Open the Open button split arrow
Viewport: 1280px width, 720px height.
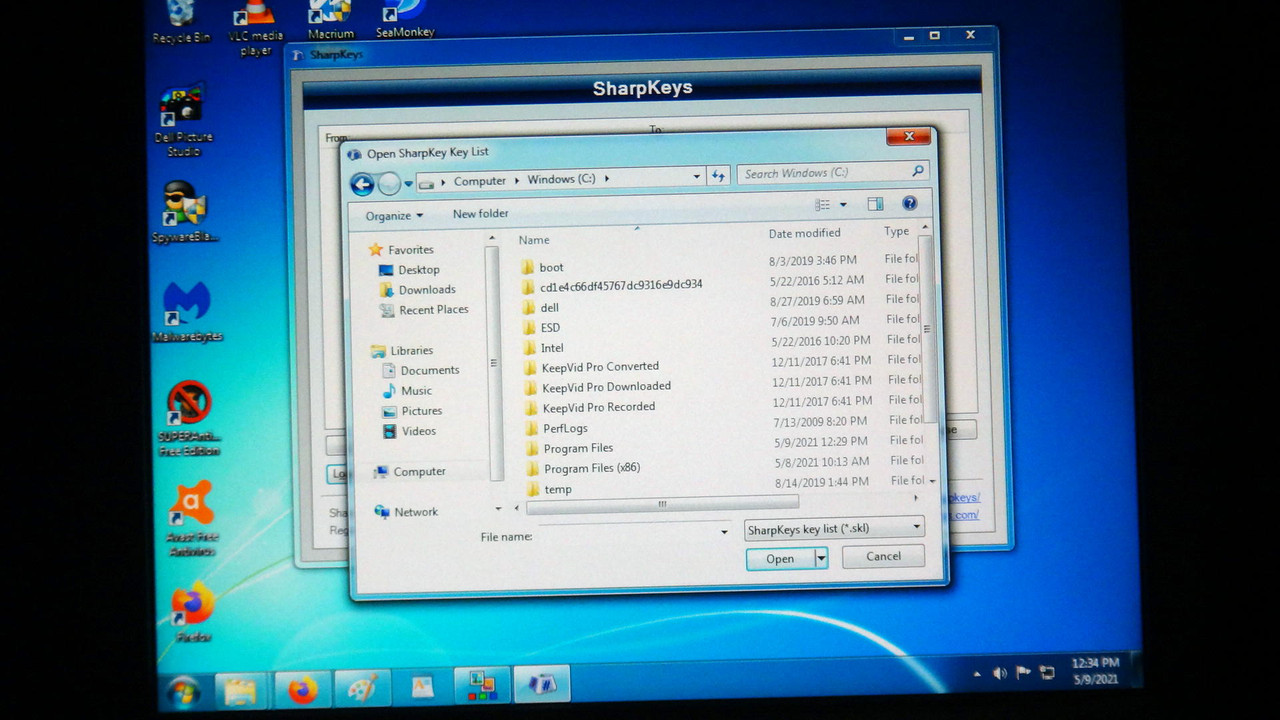[x=821, y=559]
